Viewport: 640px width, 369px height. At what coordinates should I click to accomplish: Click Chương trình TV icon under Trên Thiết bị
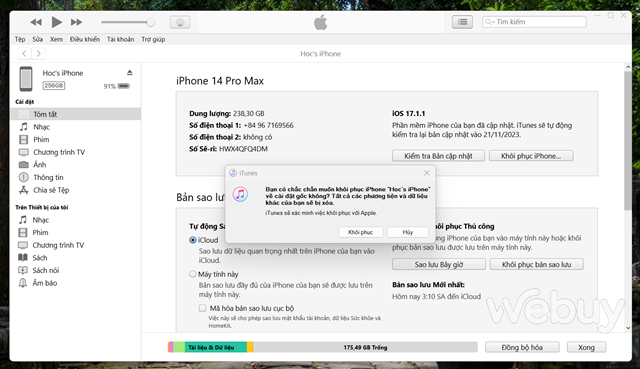[23, 245]
